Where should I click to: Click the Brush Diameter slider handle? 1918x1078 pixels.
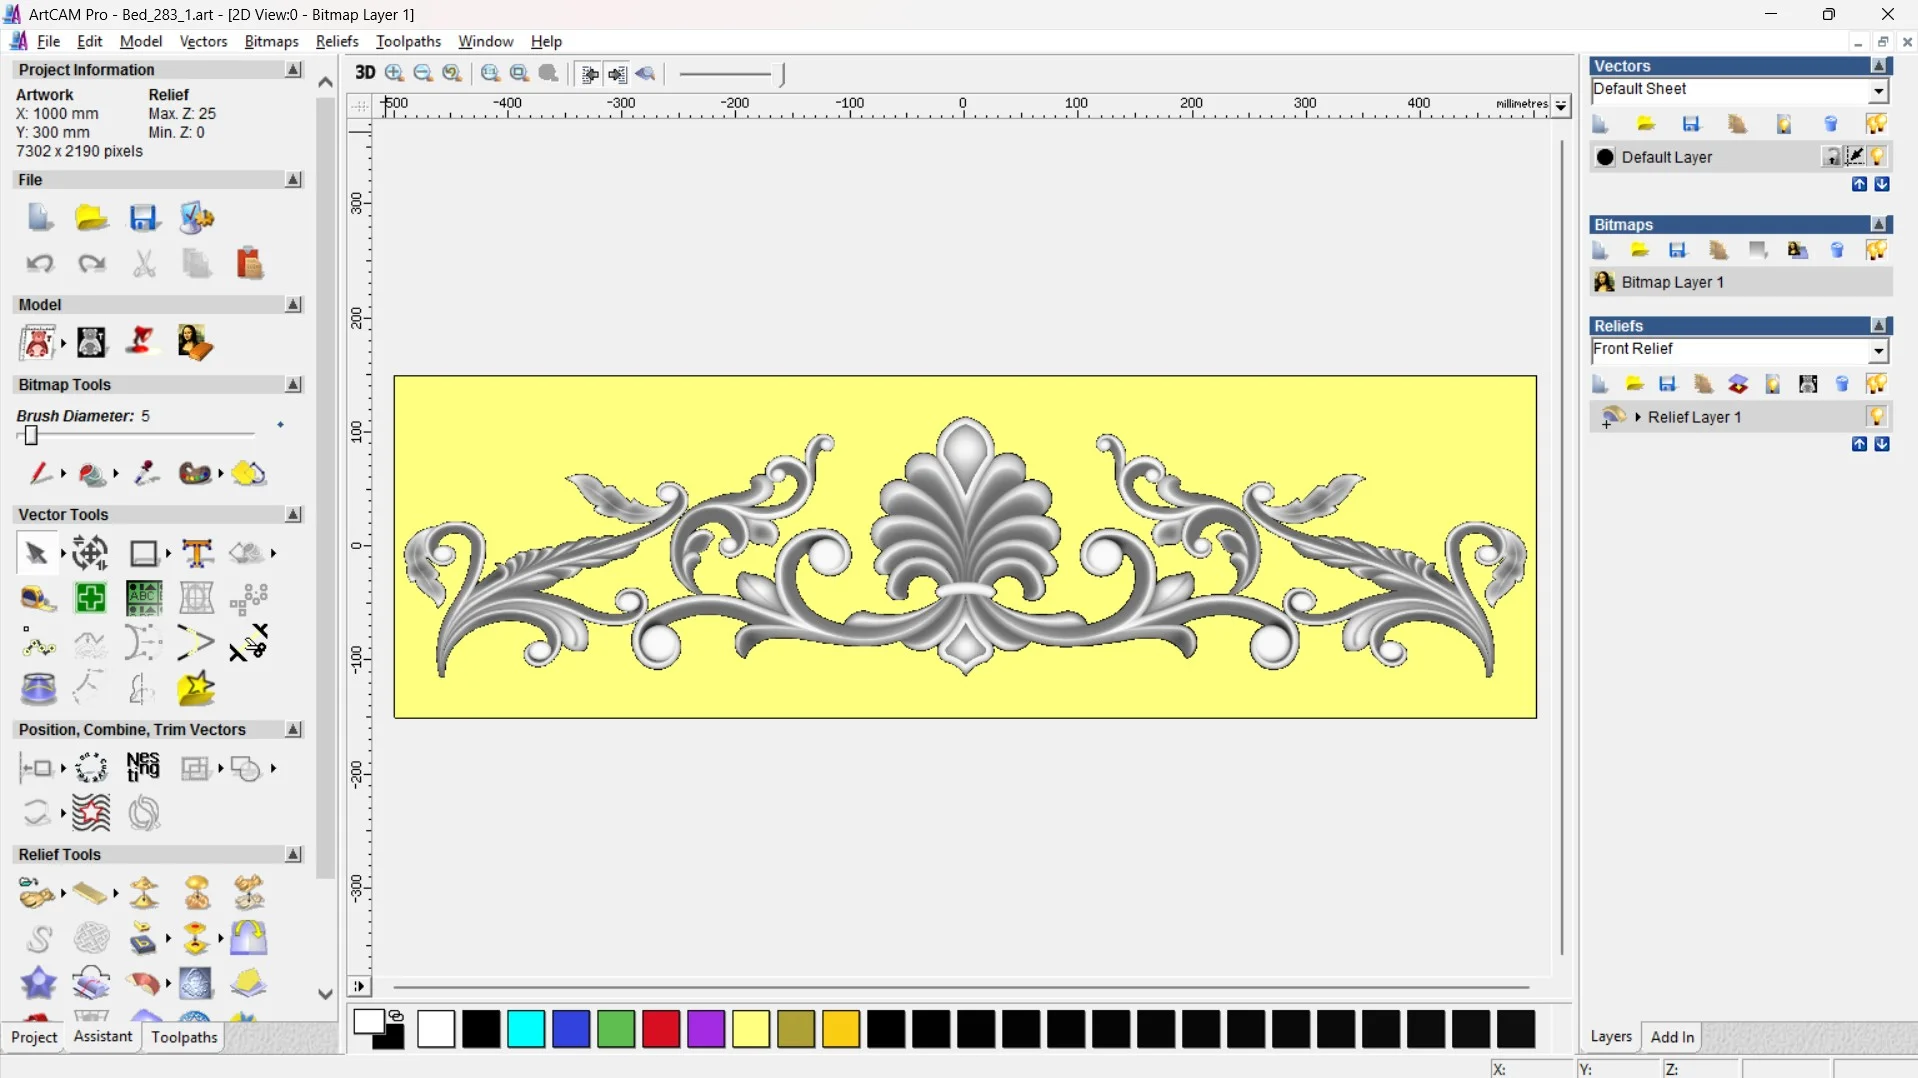tap(31, 435)
